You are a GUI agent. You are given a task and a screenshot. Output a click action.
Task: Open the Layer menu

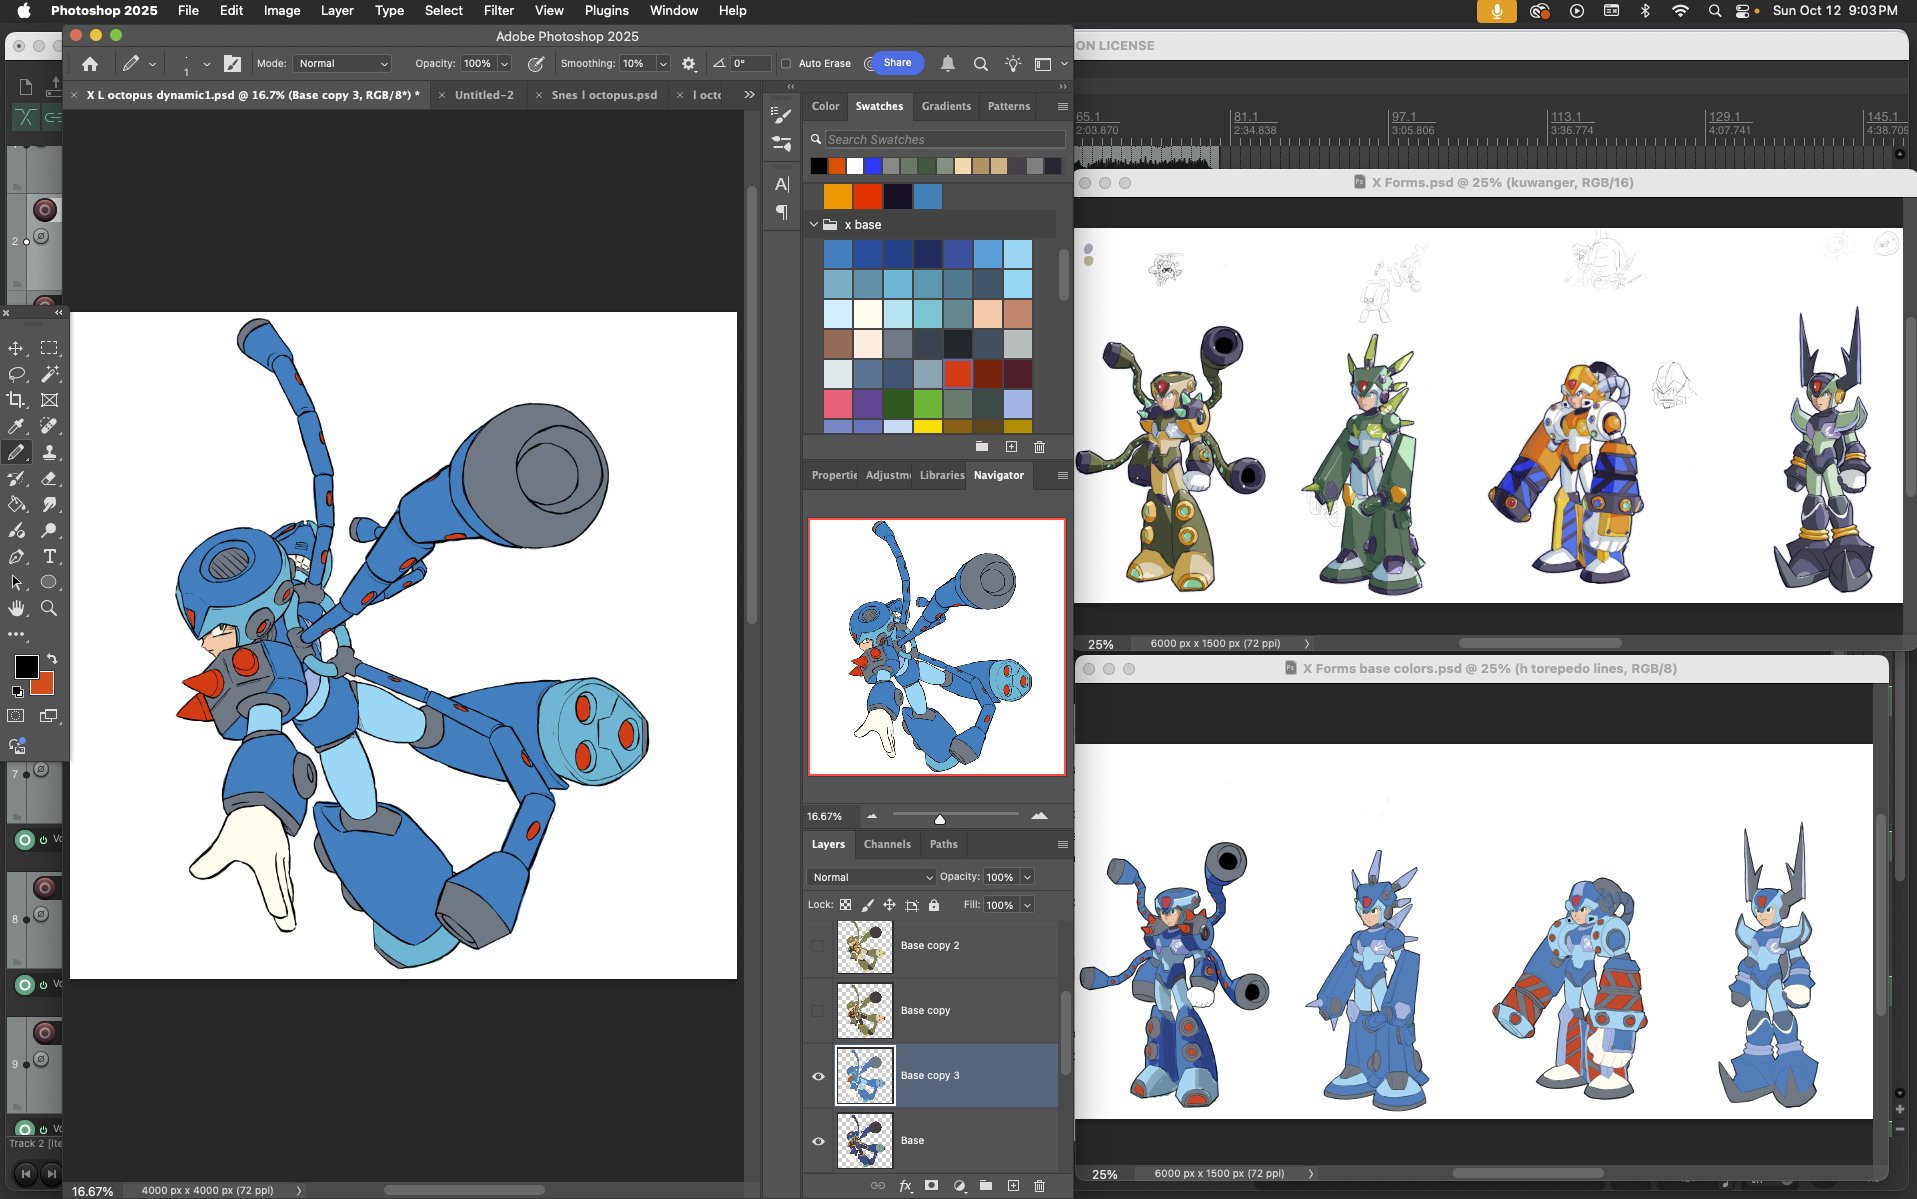[337, 10]
